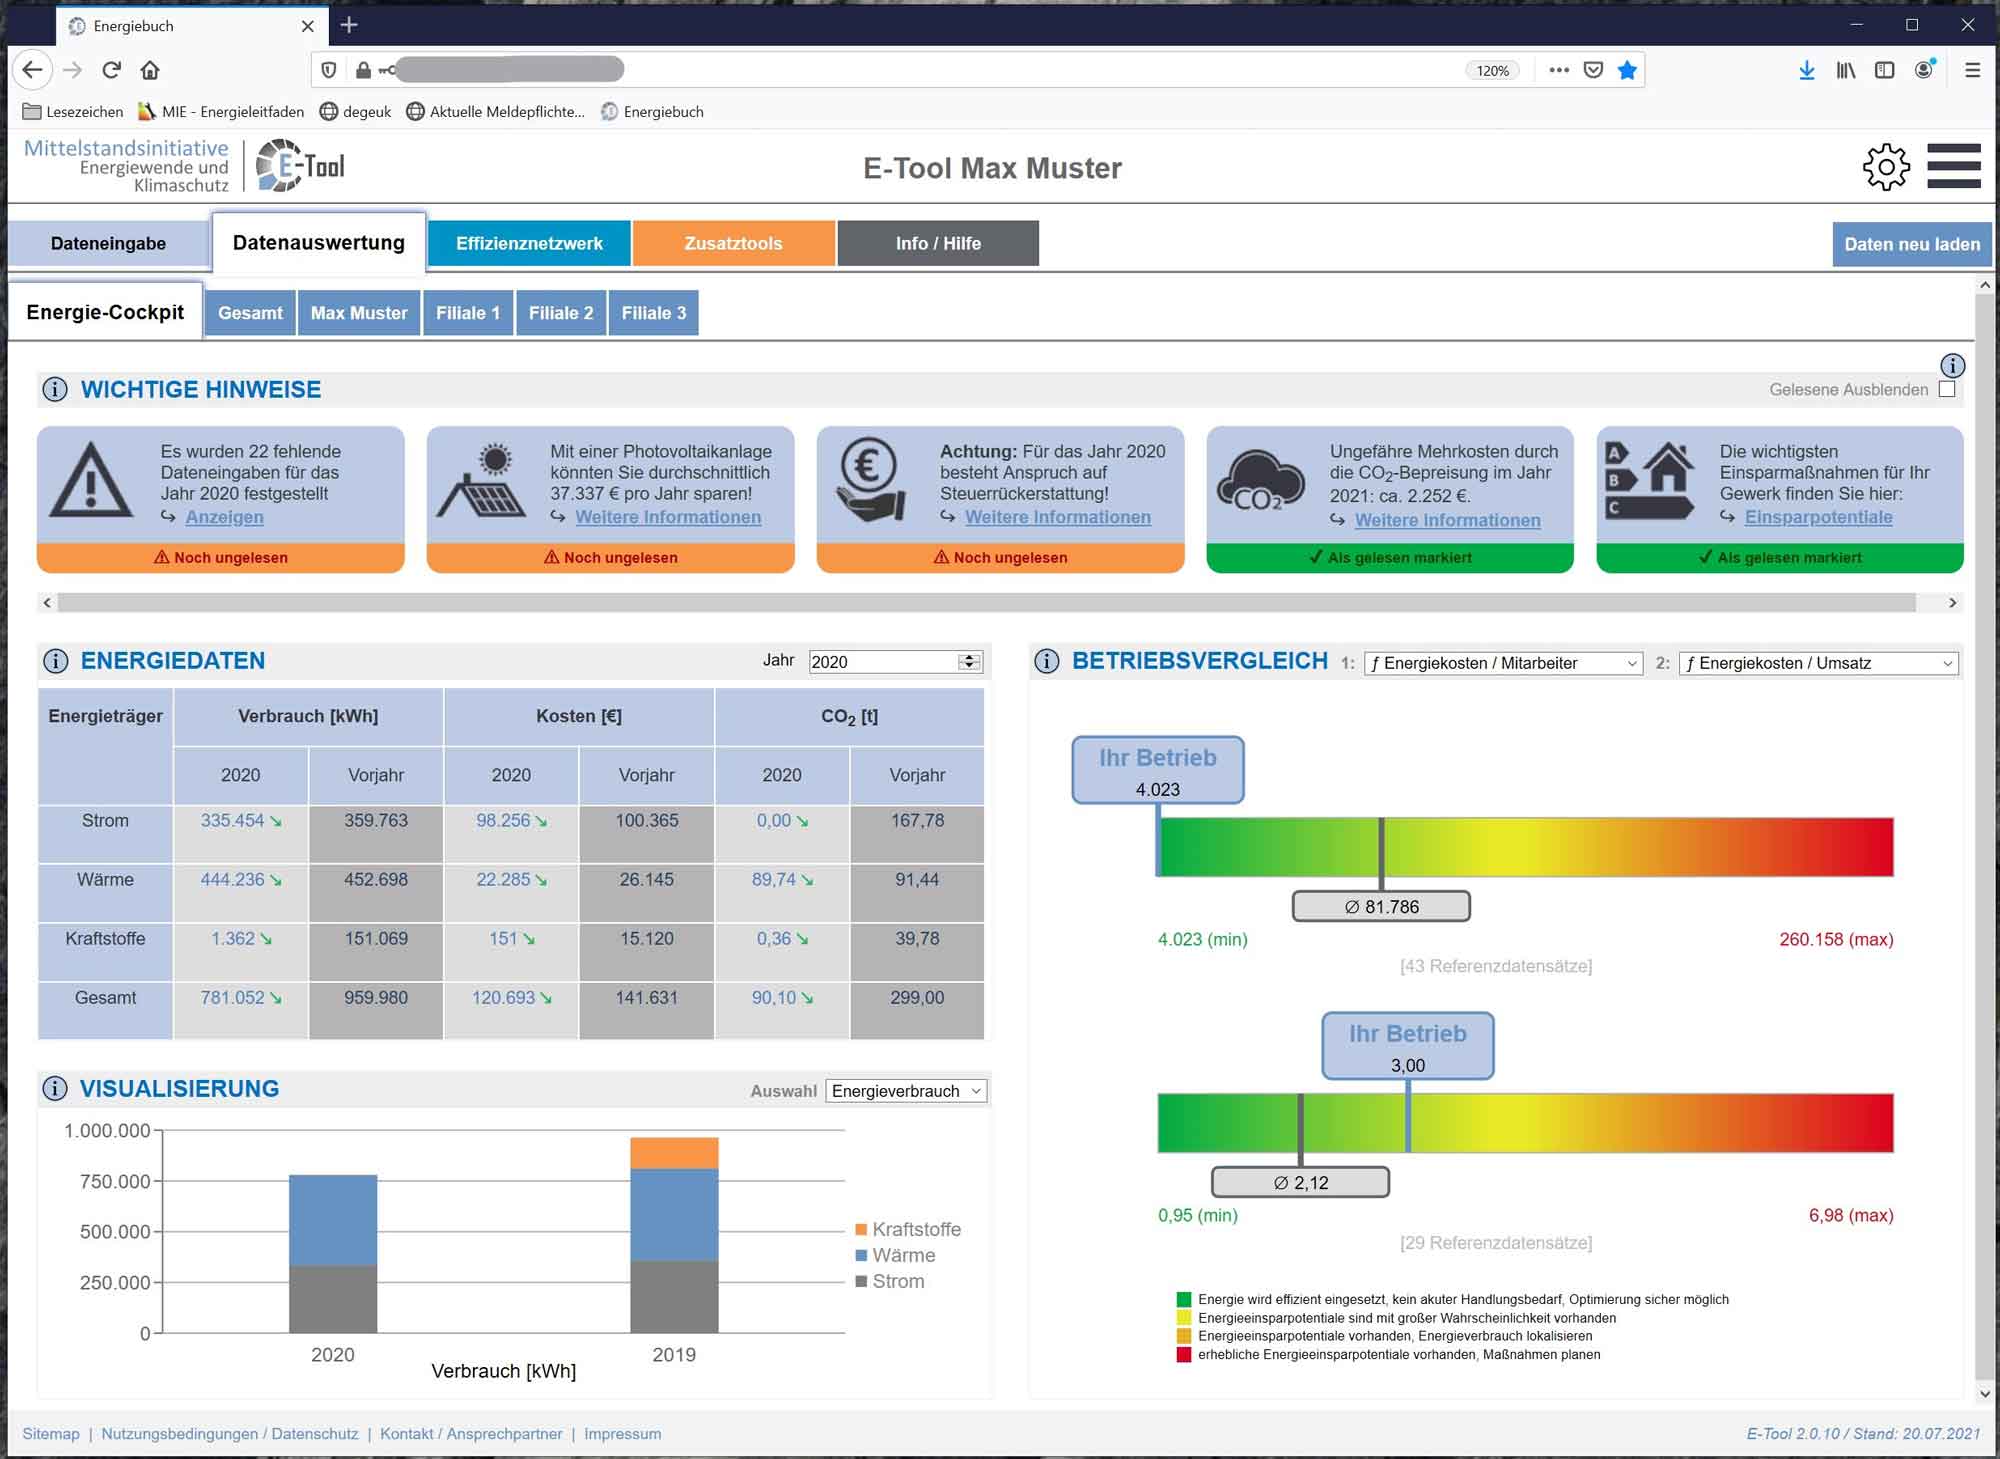Click info icon beside Betriebsvergleich heading
2000x1459 pixels.
[x=1046, y=661]
